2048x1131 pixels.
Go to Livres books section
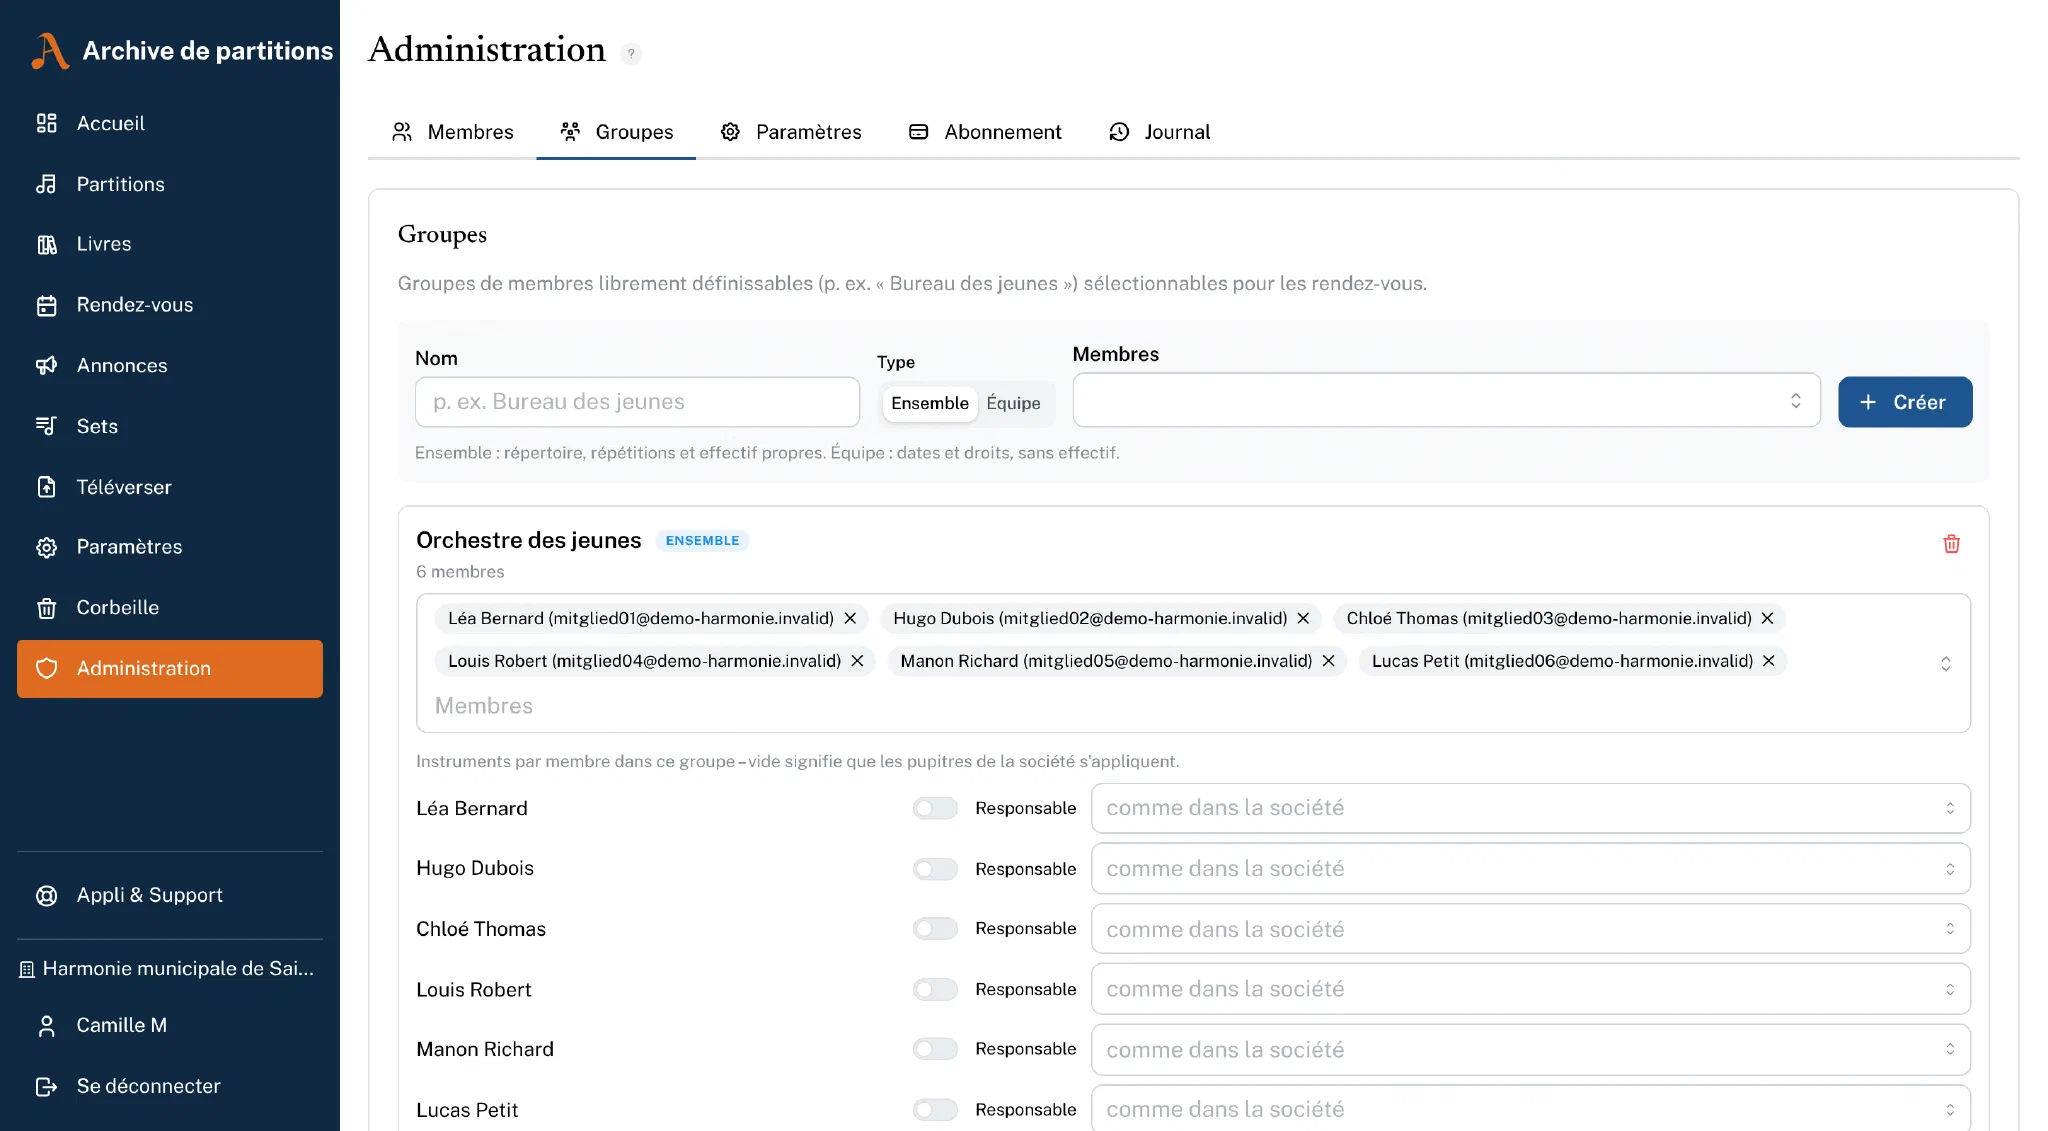(170, 244)
